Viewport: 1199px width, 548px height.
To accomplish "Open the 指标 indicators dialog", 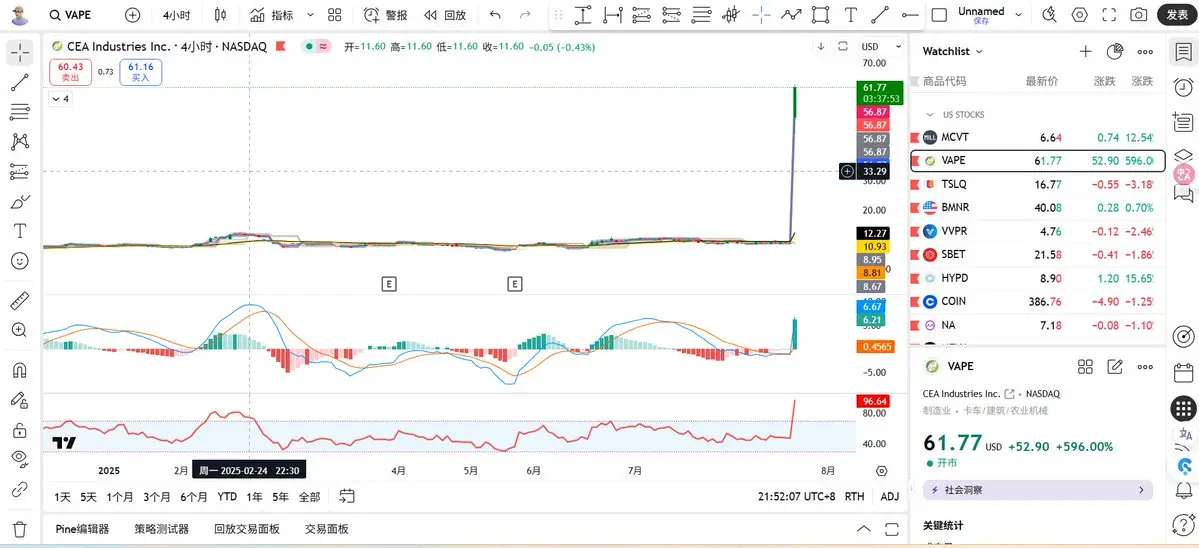I will tap(272, 15).
